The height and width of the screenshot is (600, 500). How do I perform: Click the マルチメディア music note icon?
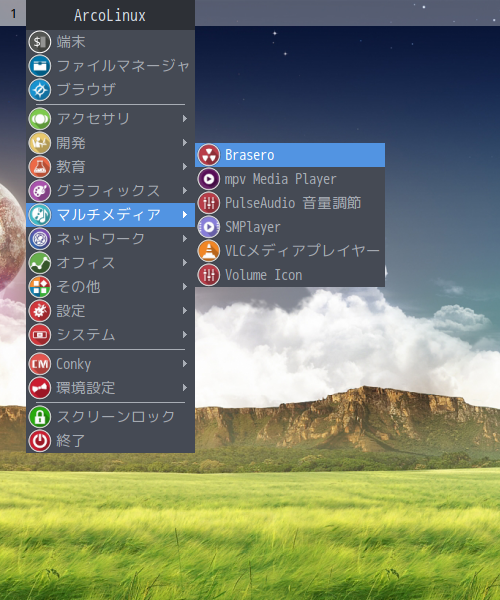coord(40,215)
